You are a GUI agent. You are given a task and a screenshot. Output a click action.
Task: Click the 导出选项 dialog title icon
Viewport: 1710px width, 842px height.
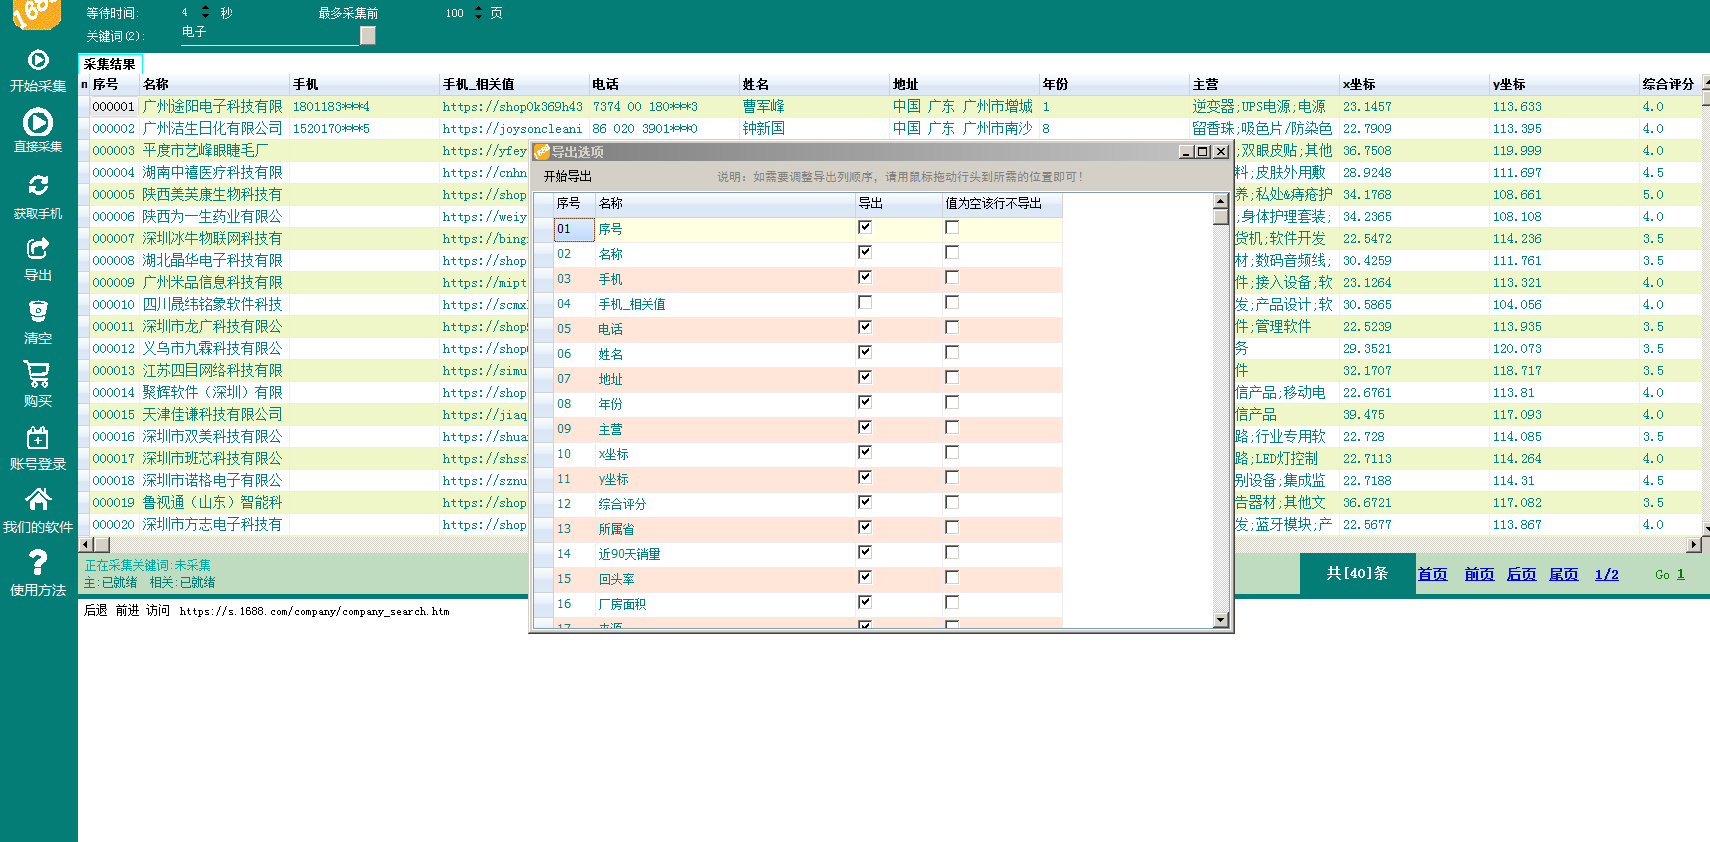pyautogui.click(x=542, y=152)
